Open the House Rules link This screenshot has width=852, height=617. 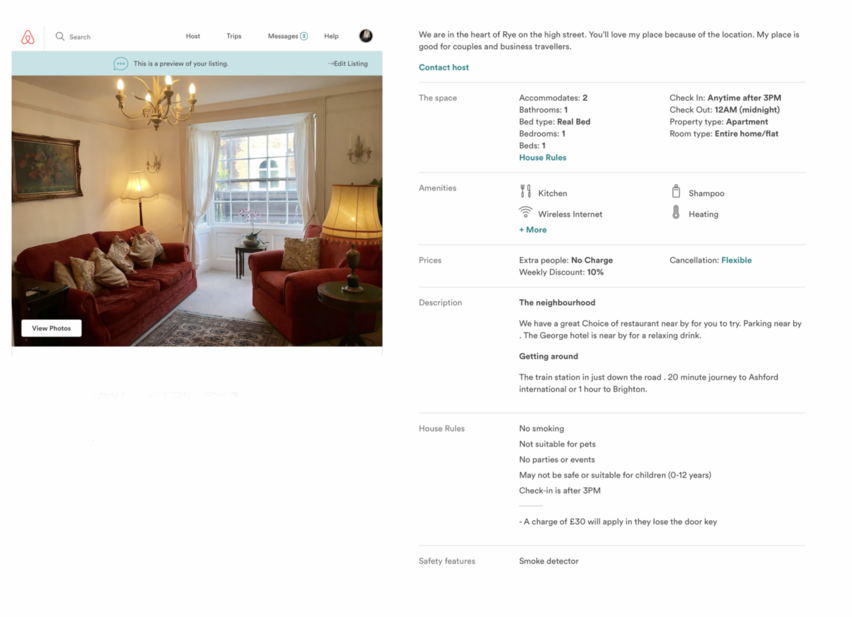click(542, 158)
